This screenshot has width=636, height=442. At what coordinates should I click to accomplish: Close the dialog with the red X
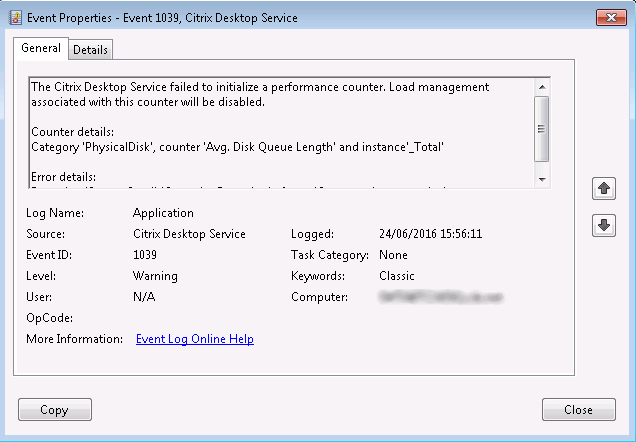point(611,17)
